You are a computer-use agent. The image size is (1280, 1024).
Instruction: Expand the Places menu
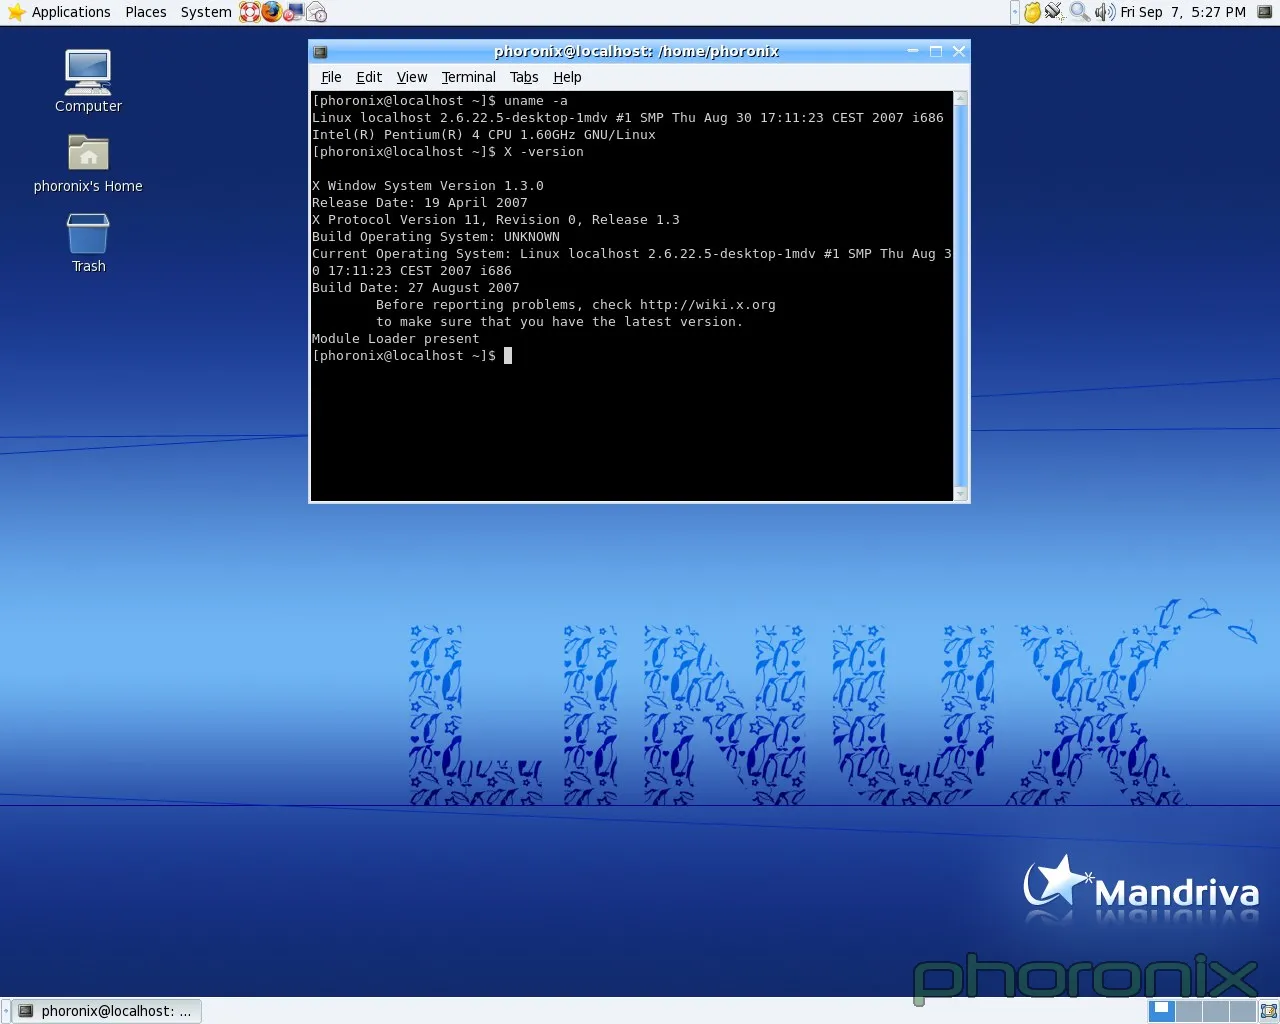(146, 12)
